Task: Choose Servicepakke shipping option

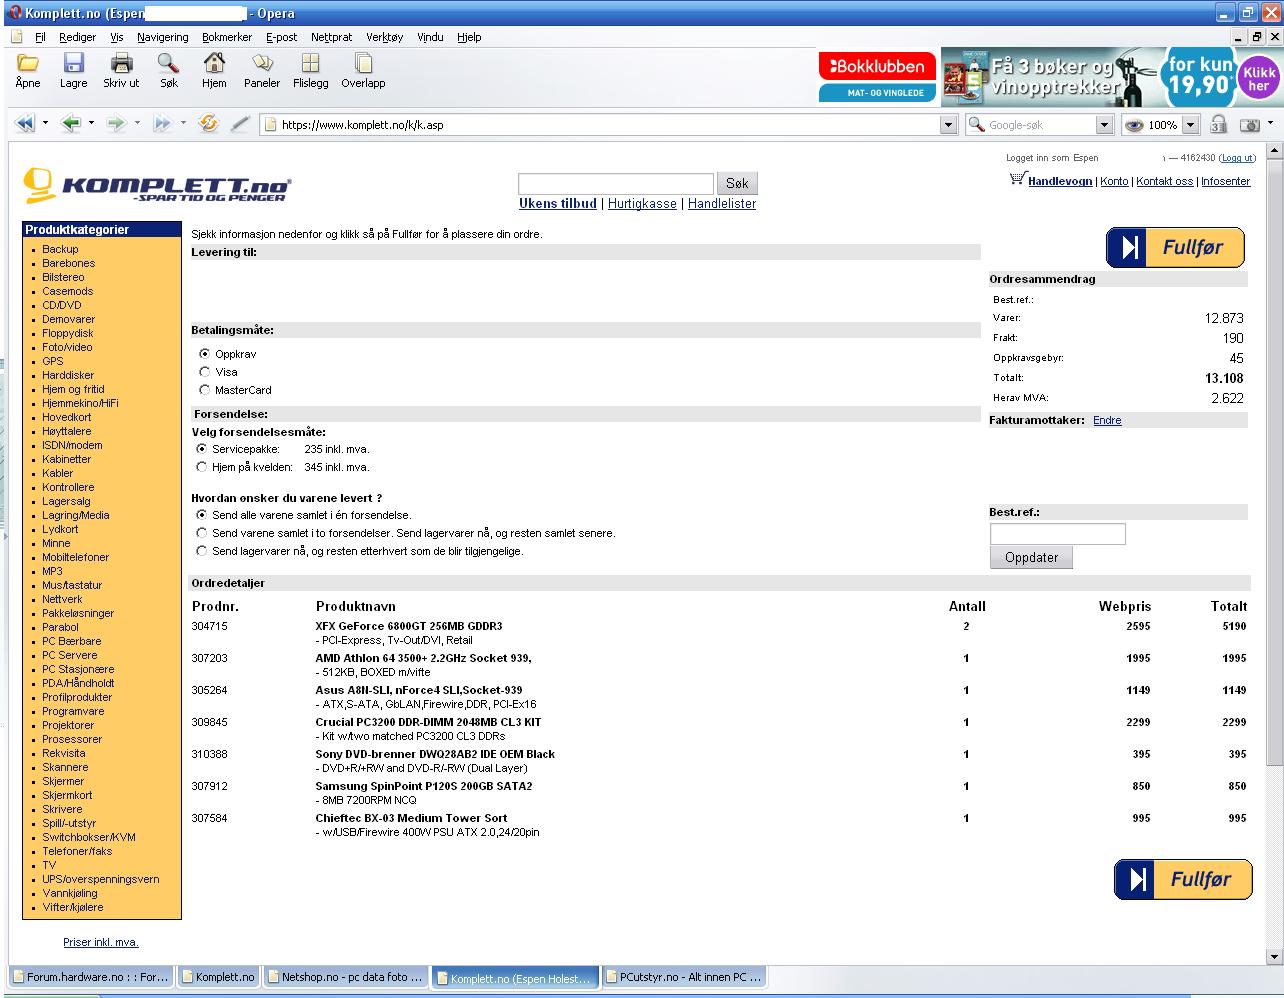Action: (x=202, y=449)
